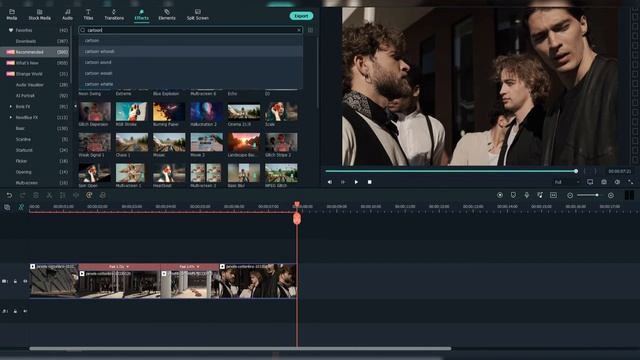Click the Crop icon in the timeline toolbar

click(x=62, y=196)
